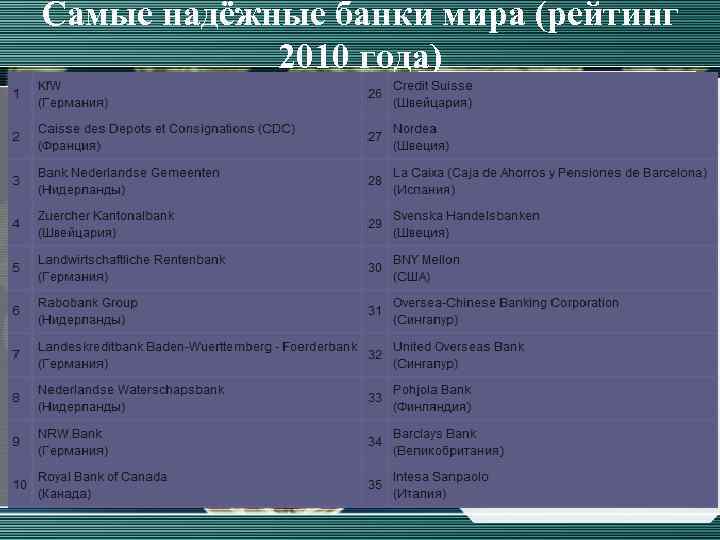This screenshot has width=720, height=540.
Task: Click 'Pohjola Bank' entry
Action: coord(432,390)
